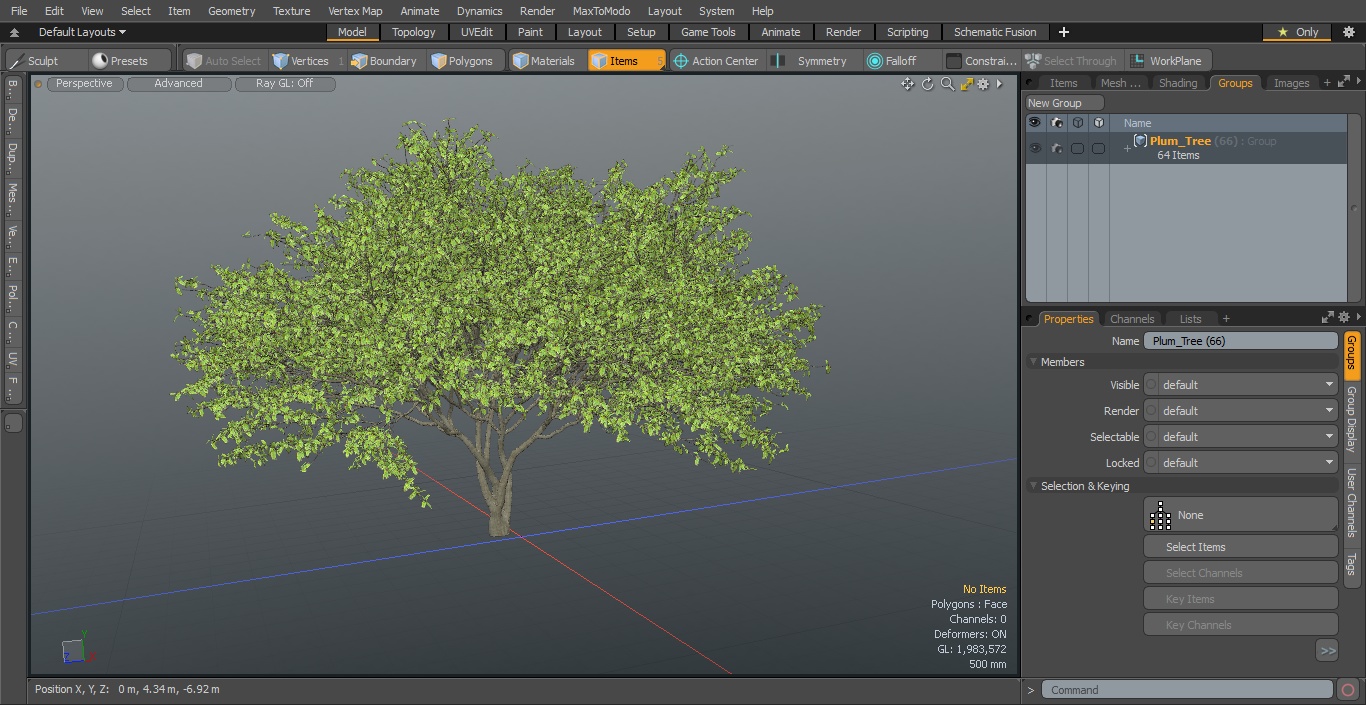
Task: Switch to the Topology layout tab
Action: tap(413, 32)
